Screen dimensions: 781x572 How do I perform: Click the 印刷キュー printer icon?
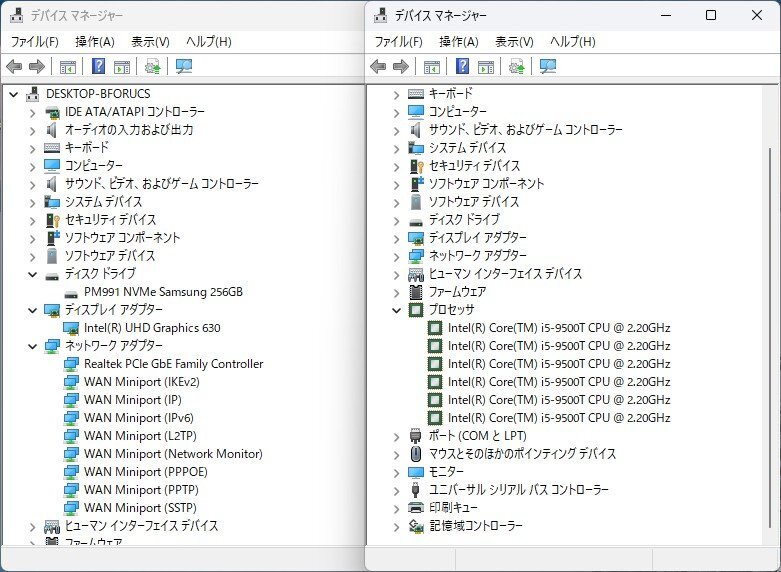pos(416,508)
